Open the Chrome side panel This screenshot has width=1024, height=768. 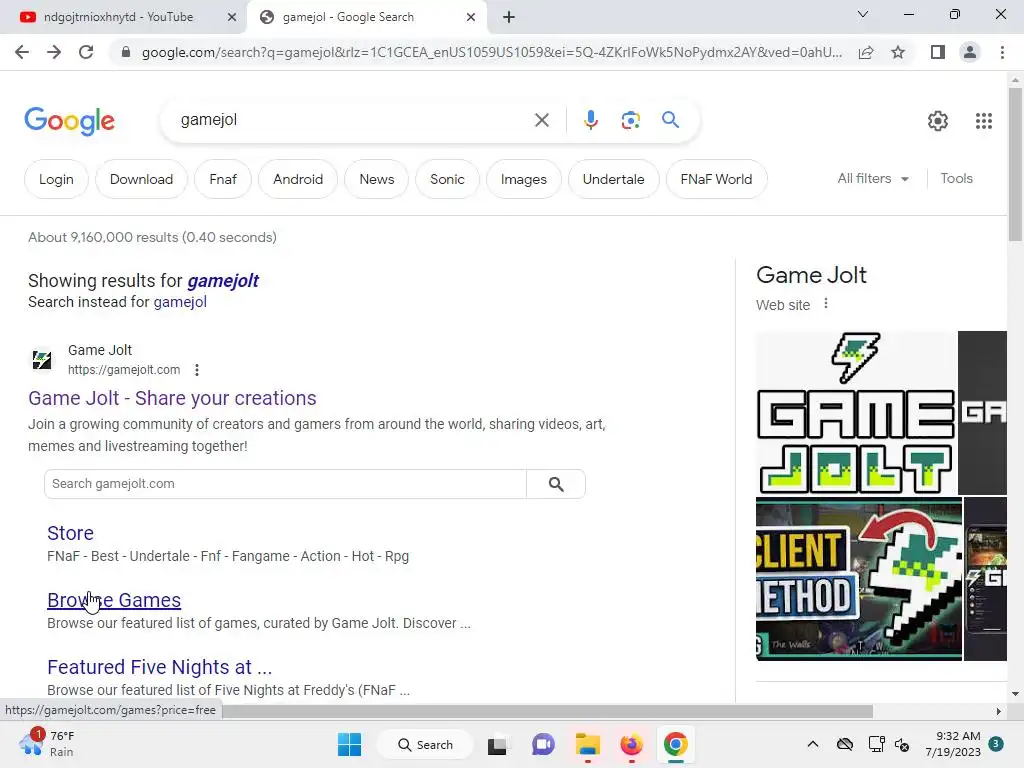click(x=938, y=52)
